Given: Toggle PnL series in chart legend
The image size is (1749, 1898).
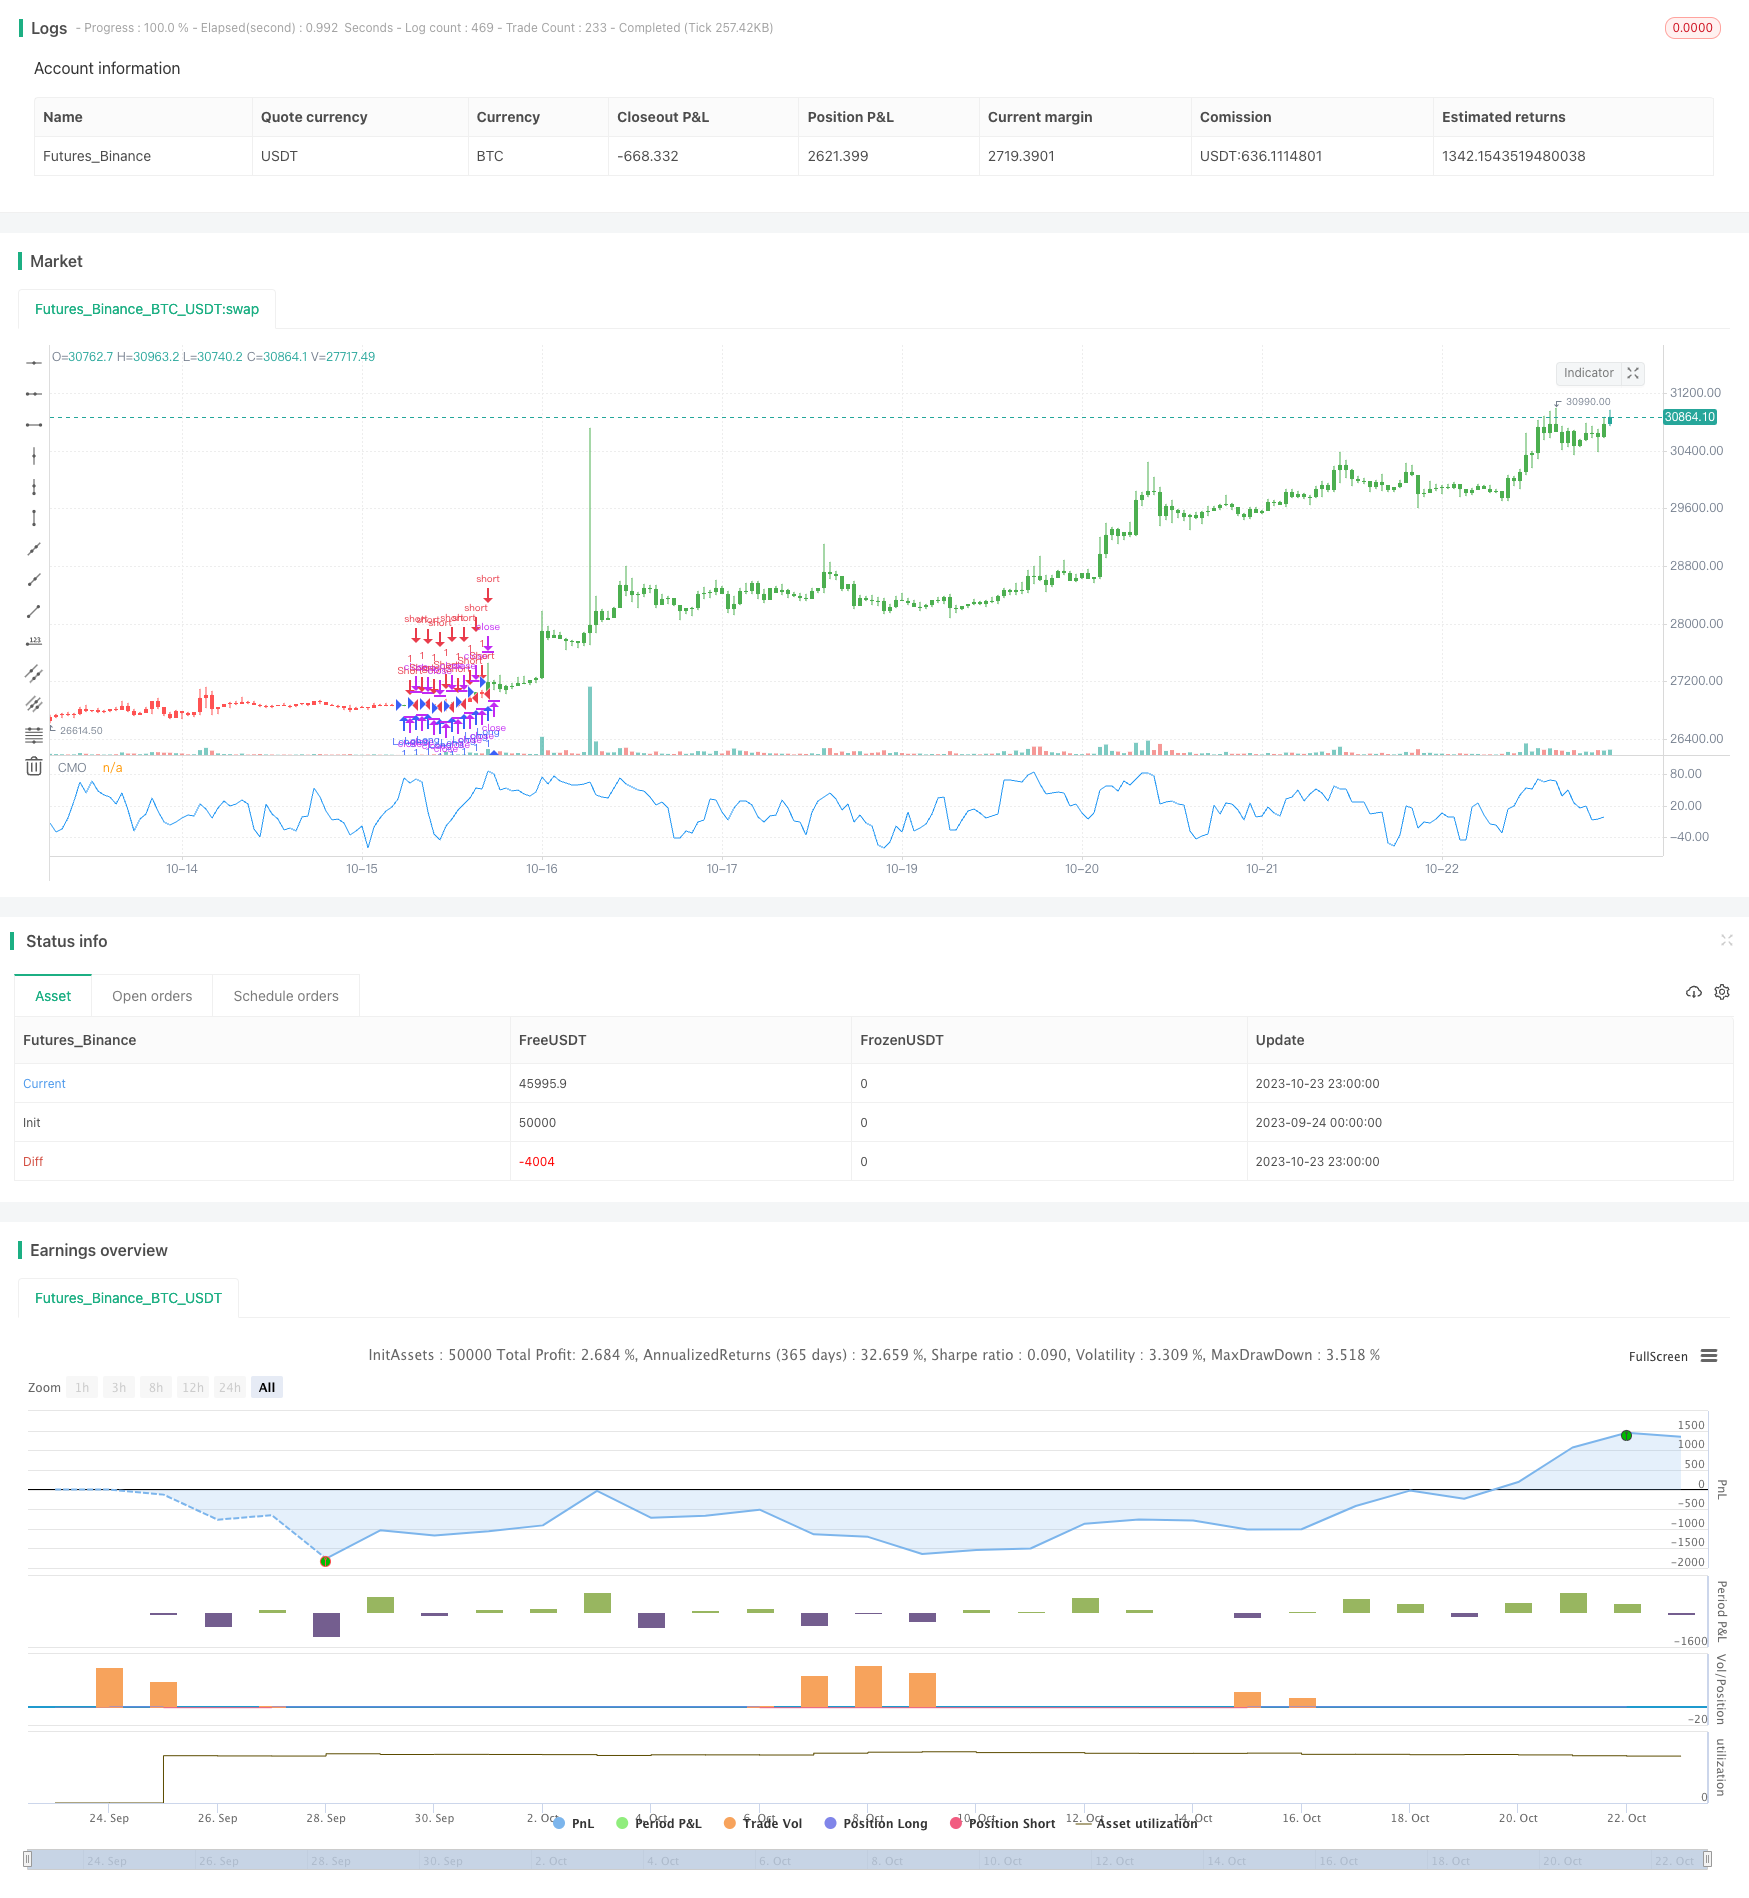Looking at the screenshot, I should point(573,1823).
